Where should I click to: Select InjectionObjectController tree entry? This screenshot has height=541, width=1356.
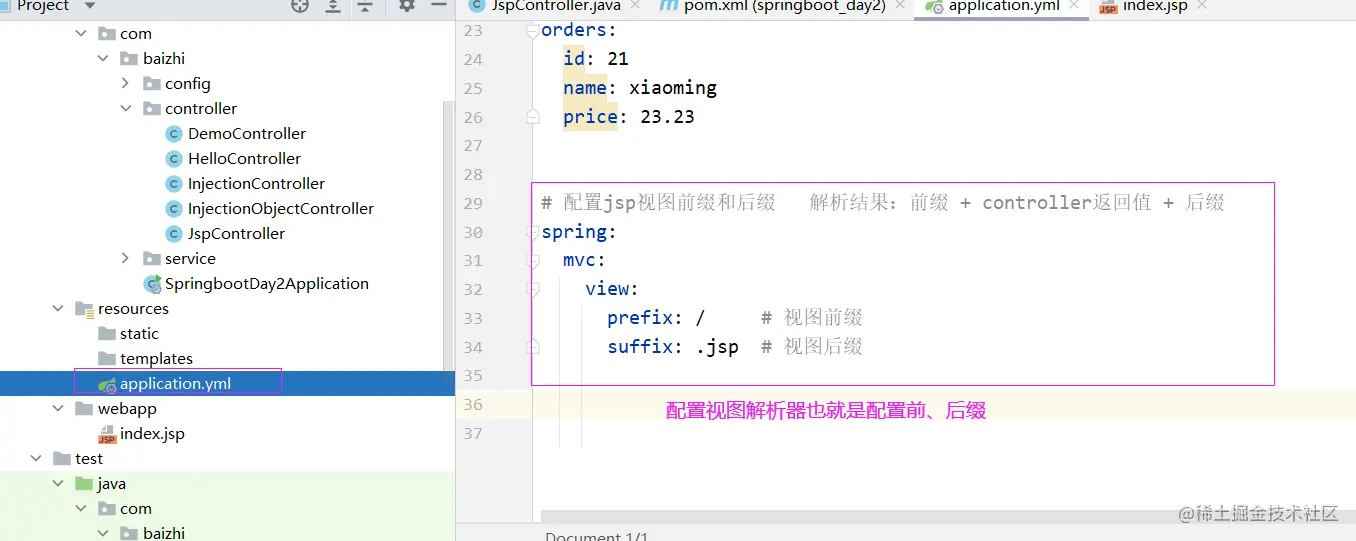click(281, 209)
